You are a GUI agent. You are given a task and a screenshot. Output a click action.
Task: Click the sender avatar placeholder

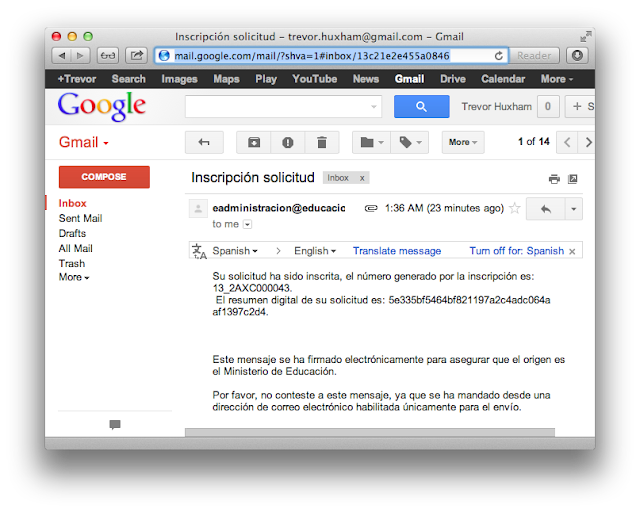(198, 209)
